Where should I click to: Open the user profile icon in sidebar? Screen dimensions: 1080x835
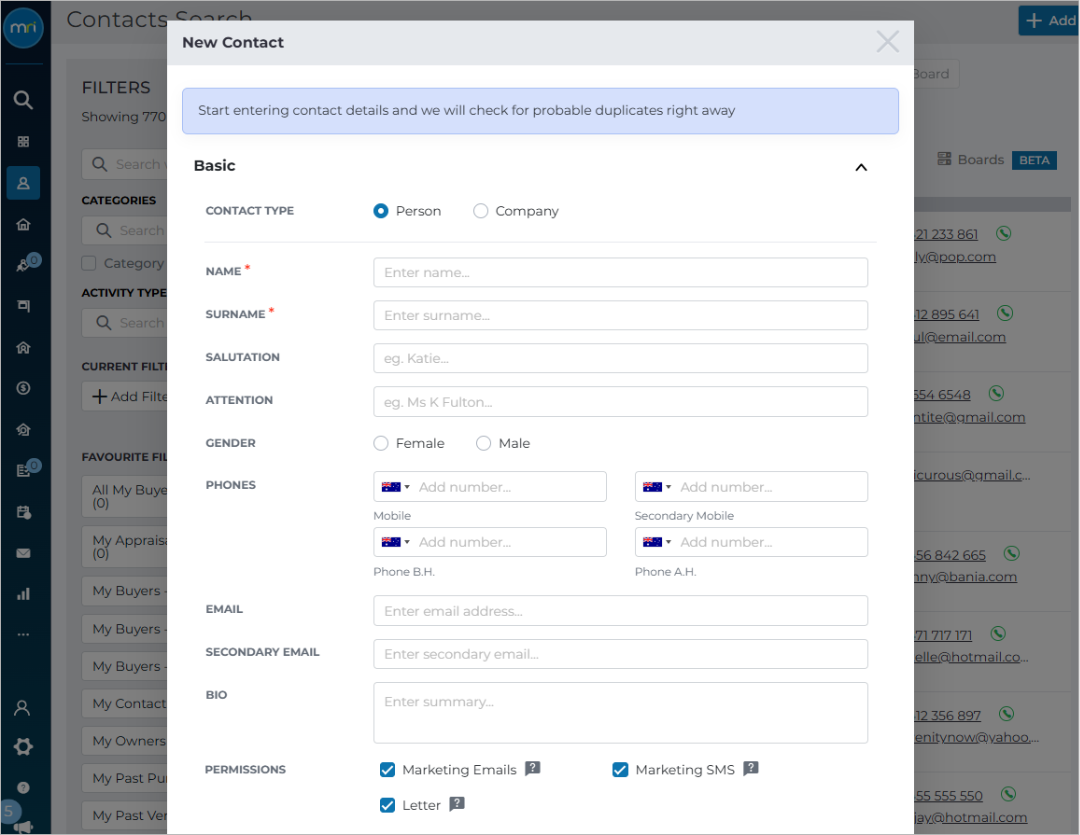(23, 708)
